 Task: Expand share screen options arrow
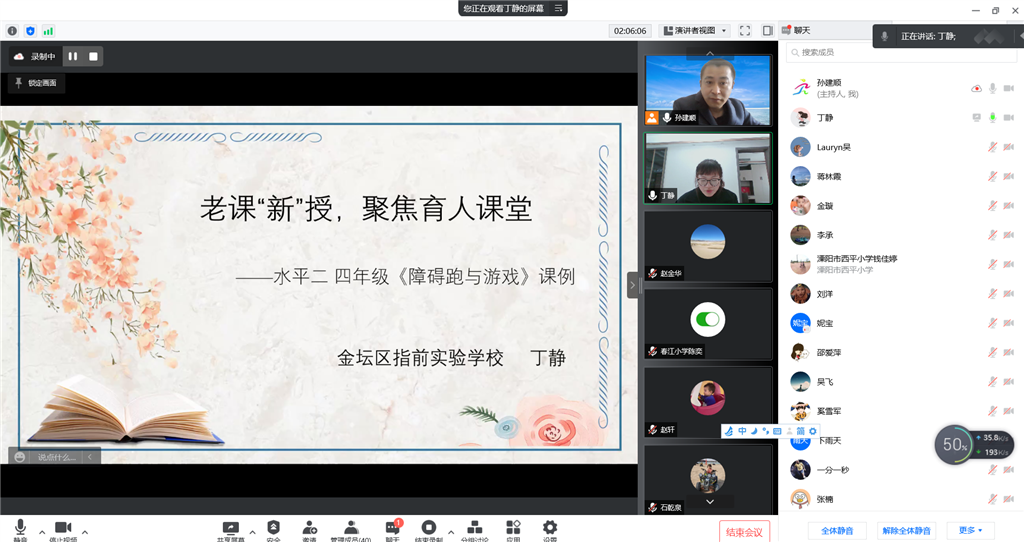pyautogui.click(x=252, y=532)
